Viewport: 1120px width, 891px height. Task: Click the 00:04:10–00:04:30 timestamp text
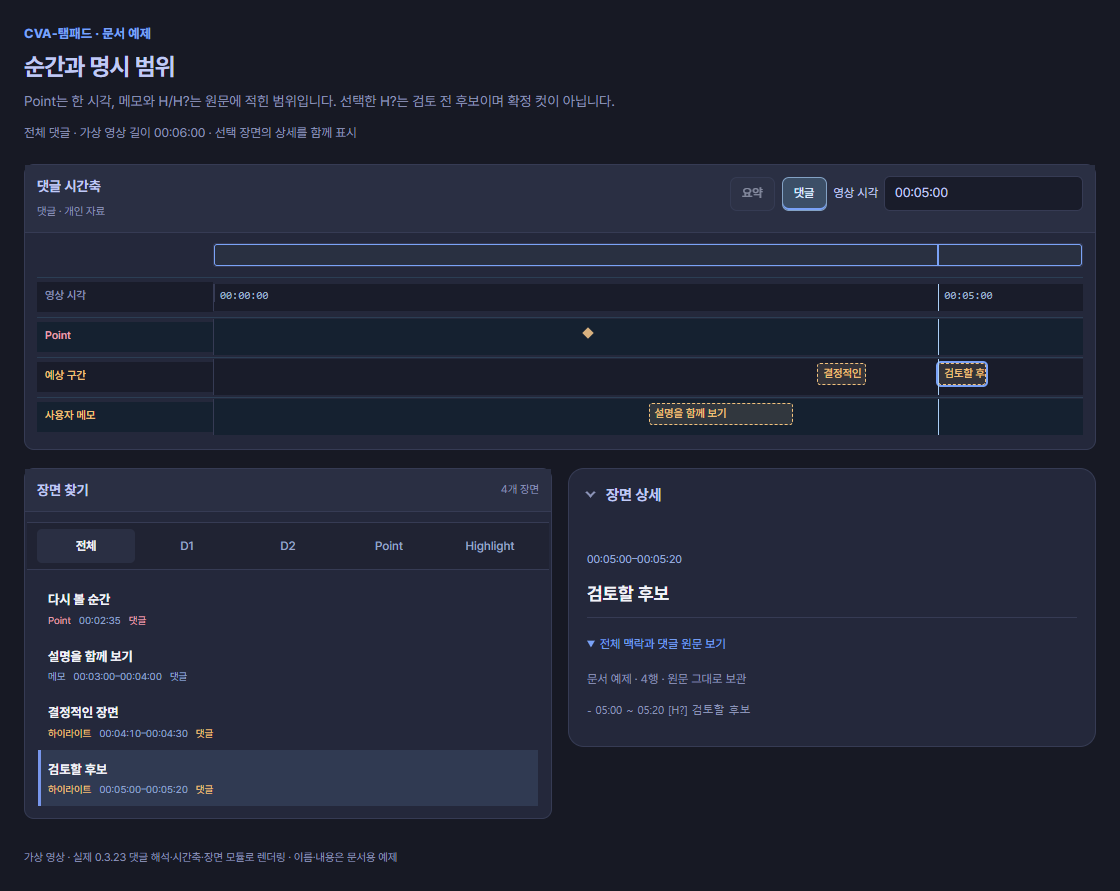(144, 734)
